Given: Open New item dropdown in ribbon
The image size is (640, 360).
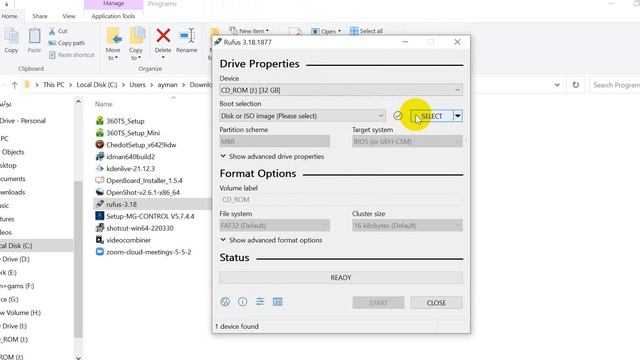Looking at the screenshot, I should (x=249, y=31).
